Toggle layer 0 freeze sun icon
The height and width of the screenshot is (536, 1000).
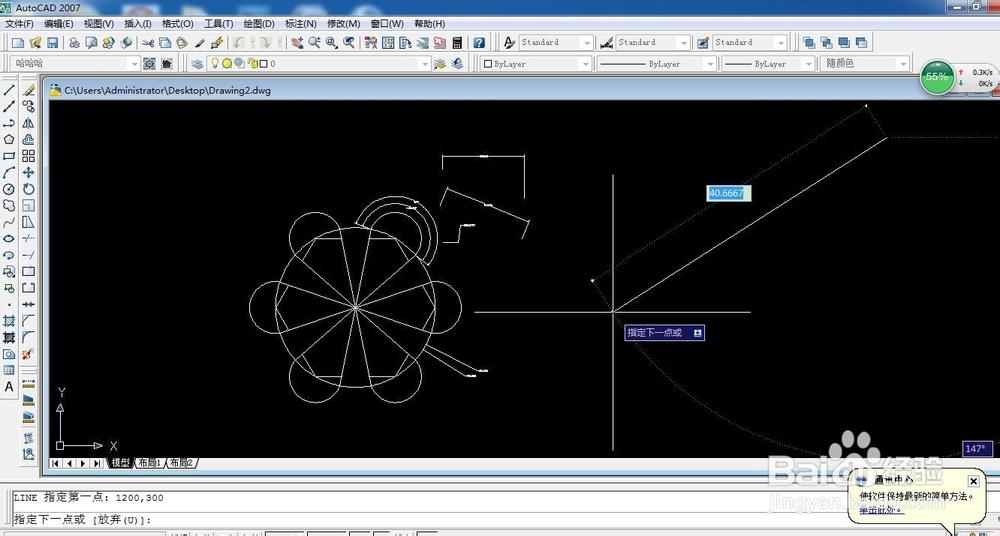tap(227, 63)
